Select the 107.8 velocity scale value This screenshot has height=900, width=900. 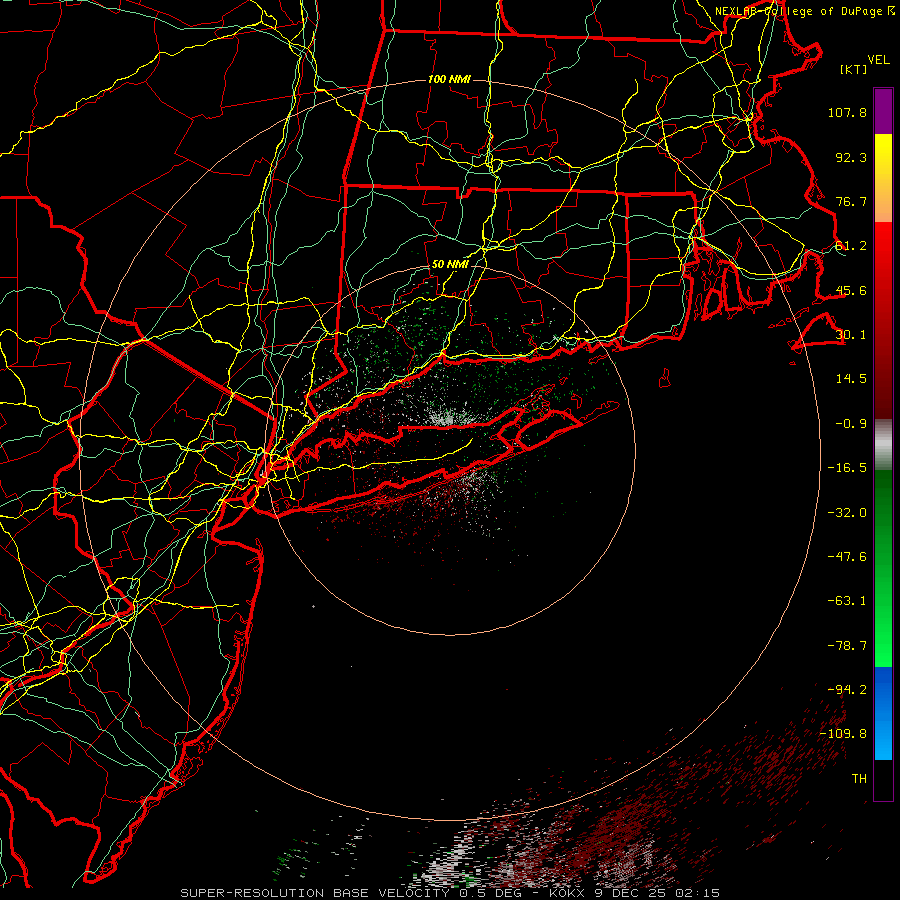click(847, 112)
